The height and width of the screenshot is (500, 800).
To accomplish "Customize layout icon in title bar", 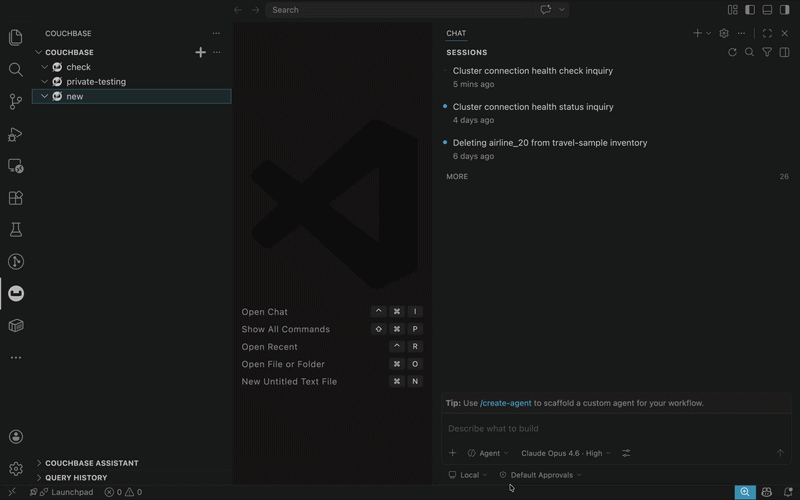I will click(733, 10).
